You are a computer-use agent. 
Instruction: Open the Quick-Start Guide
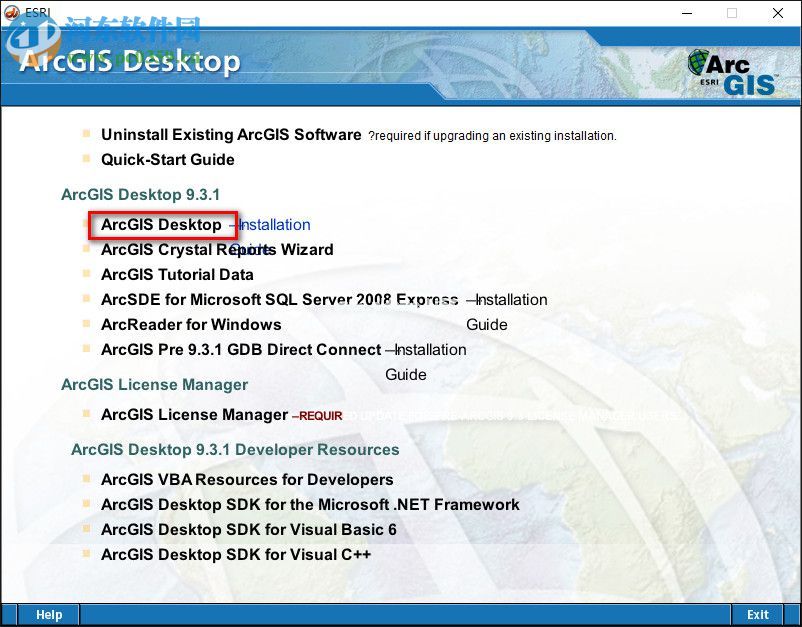click(x=167, y=160)
